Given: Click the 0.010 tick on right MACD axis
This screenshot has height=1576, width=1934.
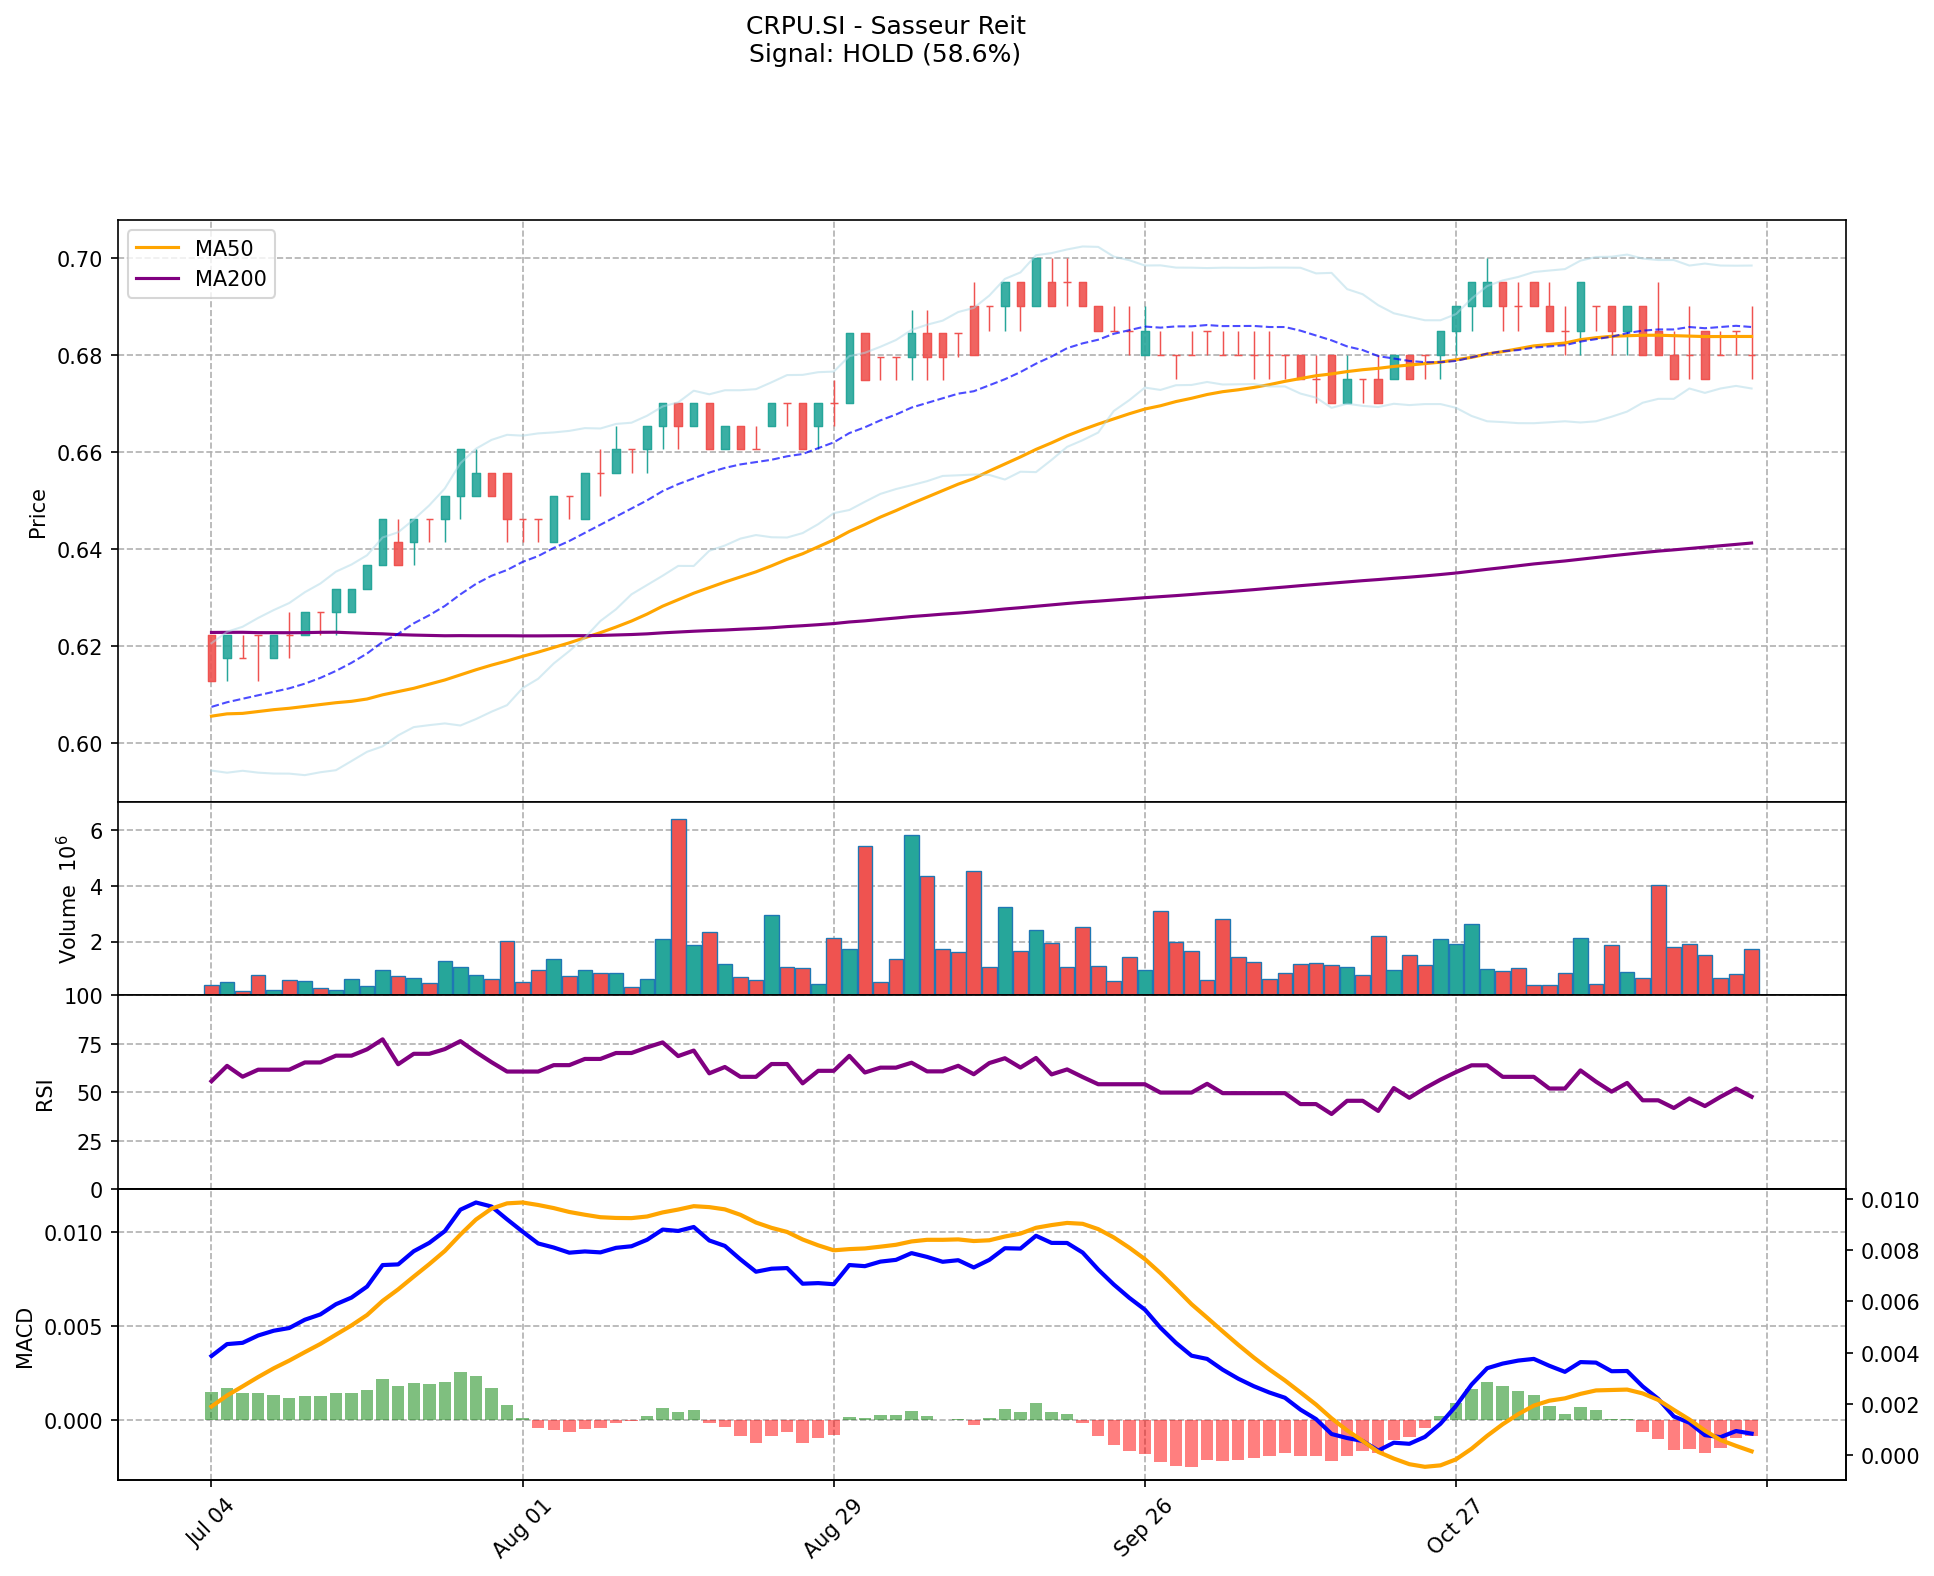Looking at the screenshot, I should [x=1891, y=1201].
